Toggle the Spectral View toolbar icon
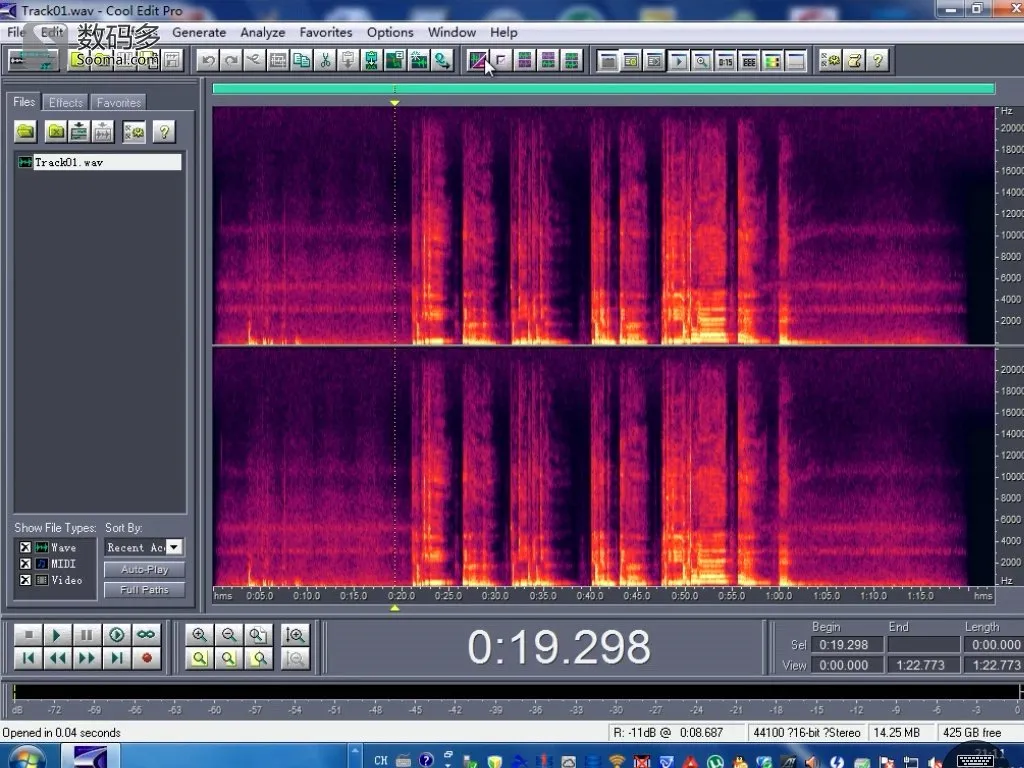Image resolution: width=1024 pixels, height=768 pixels. pos(478,61)
